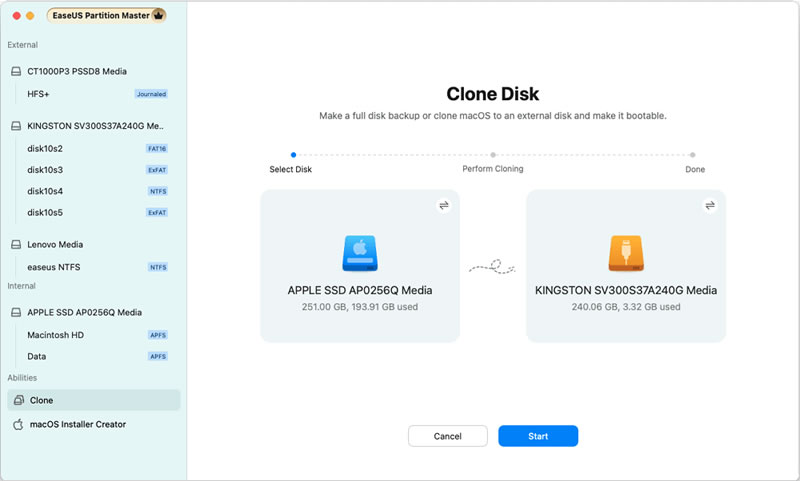Click the drive icon beside CT1000P3 PSSD8 Media
800x481 pixels.
[16, 71]
